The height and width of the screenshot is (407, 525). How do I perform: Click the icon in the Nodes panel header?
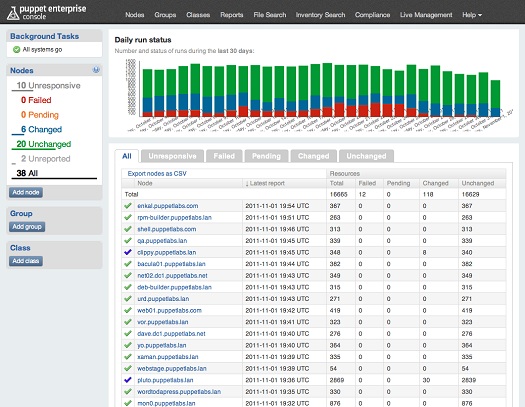click(x=96, y=70)
